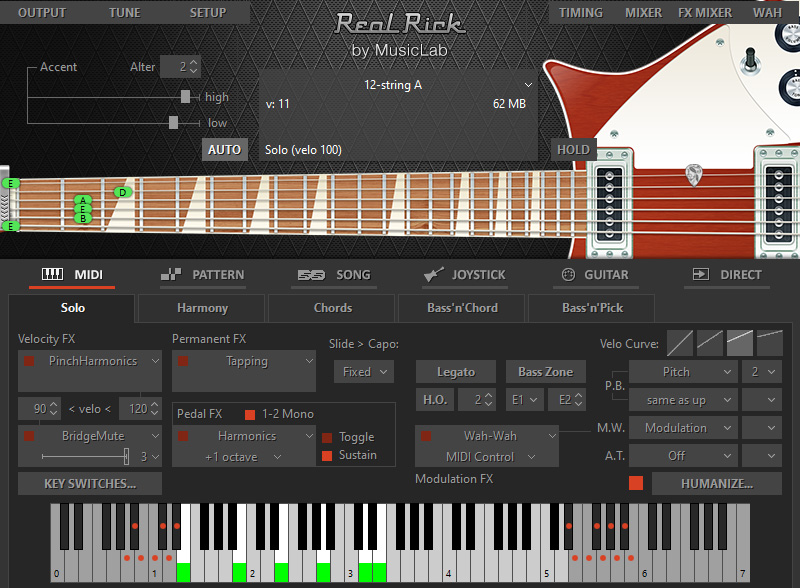Click the Bass Zone button

pos(545,372)
